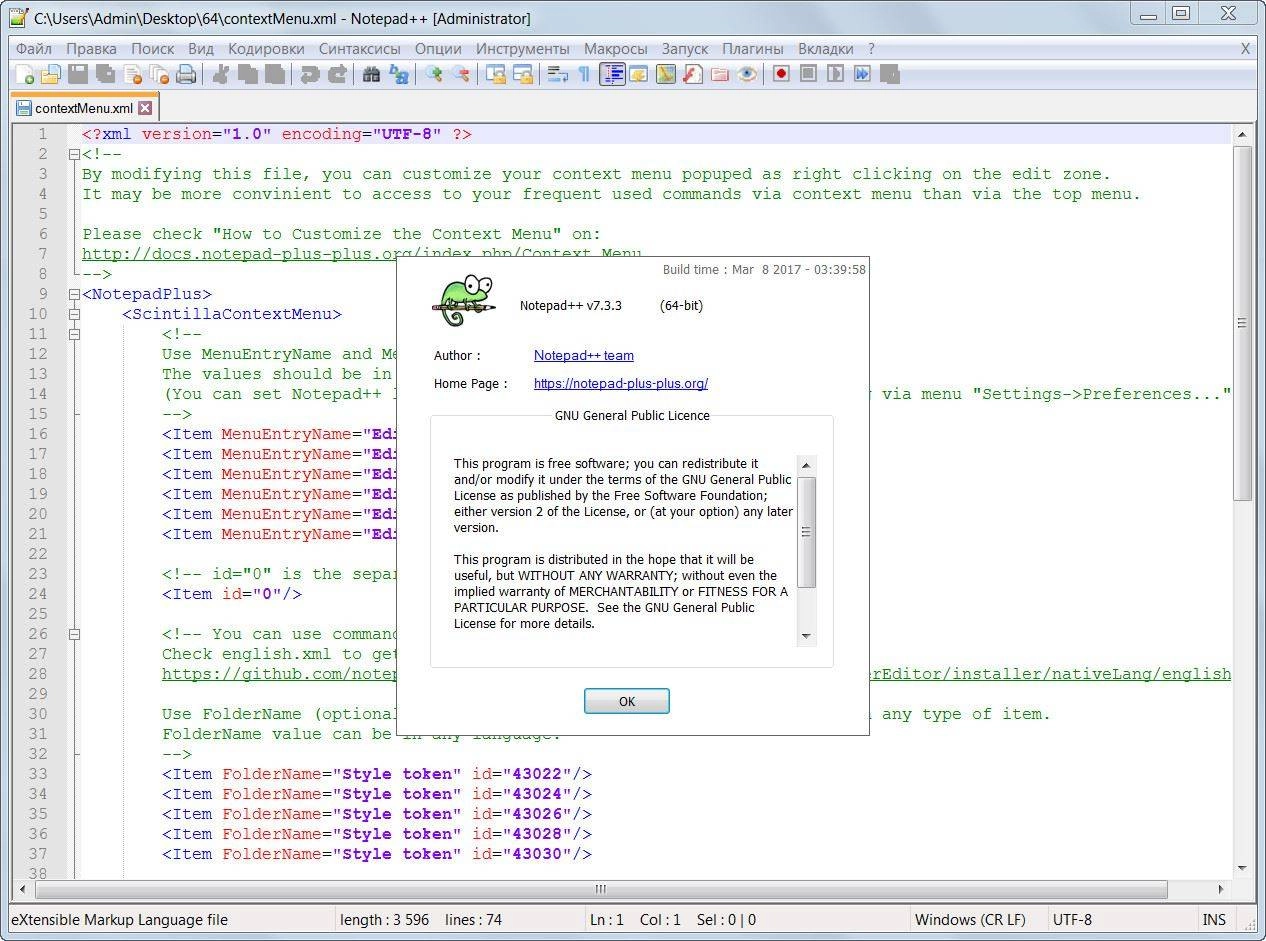Select the contextMenu.xml tab
The image size is (1266, 941).
84,108
